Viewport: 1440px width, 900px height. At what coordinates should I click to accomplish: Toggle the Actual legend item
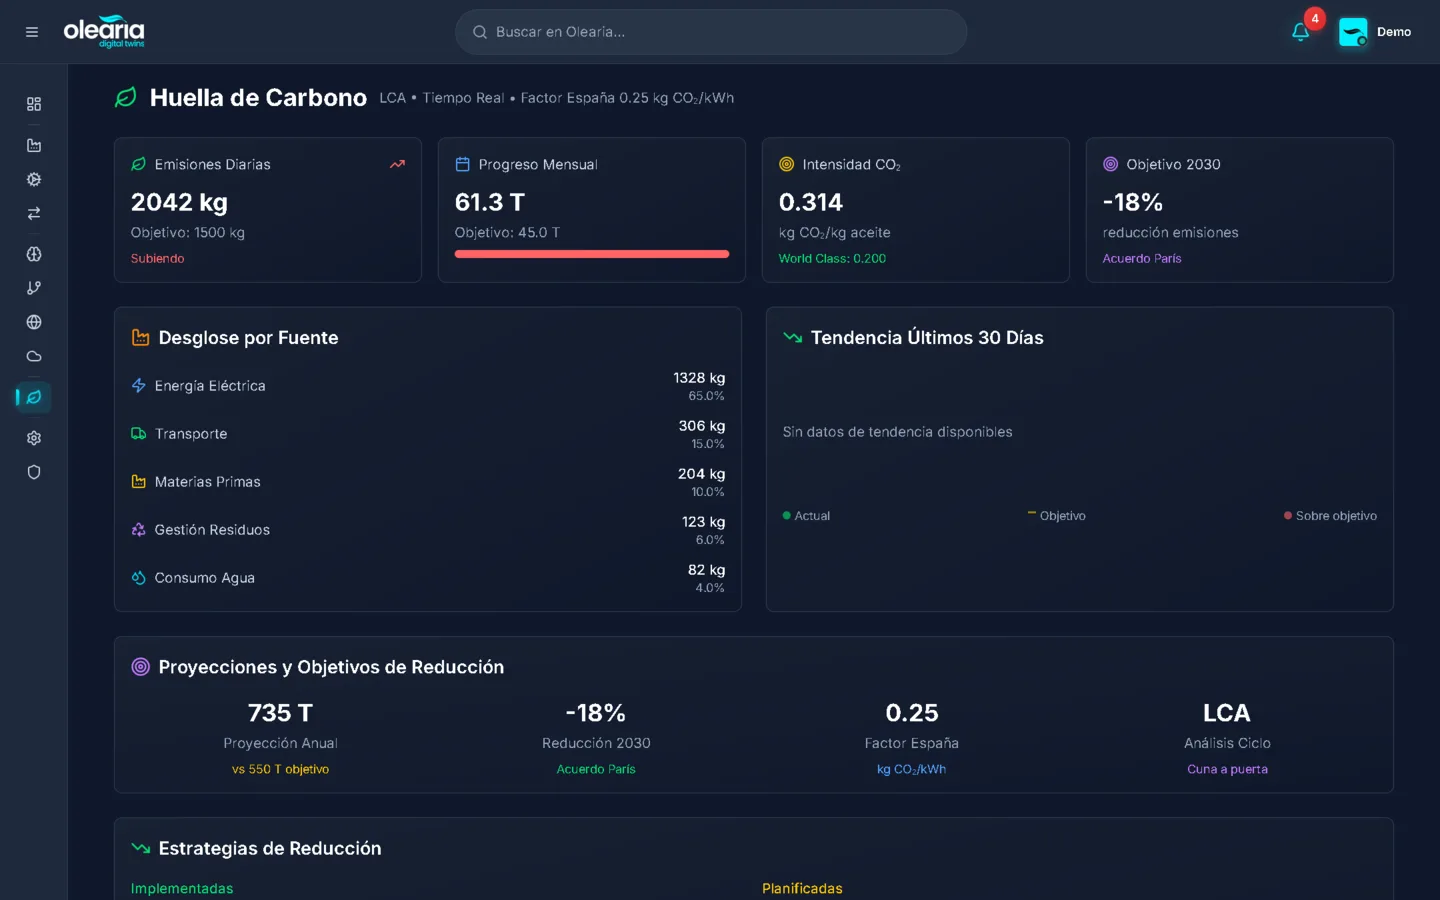pyautogui.click(x=806, y=516)
